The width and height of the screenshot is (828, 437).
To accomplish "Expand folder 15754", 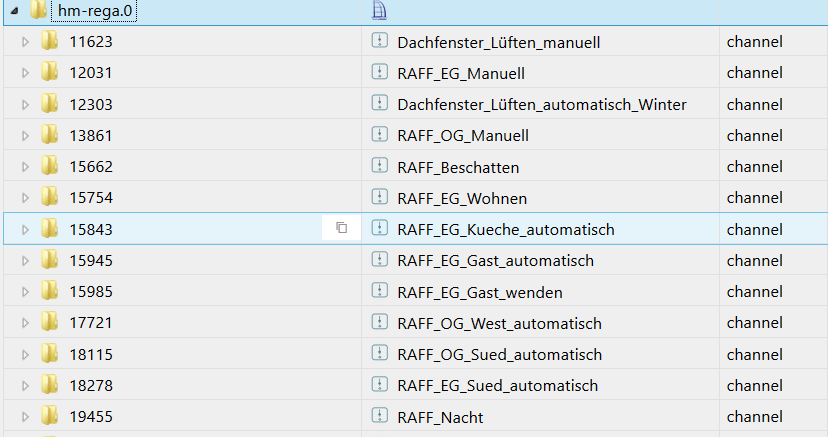I will coord(26,198).
